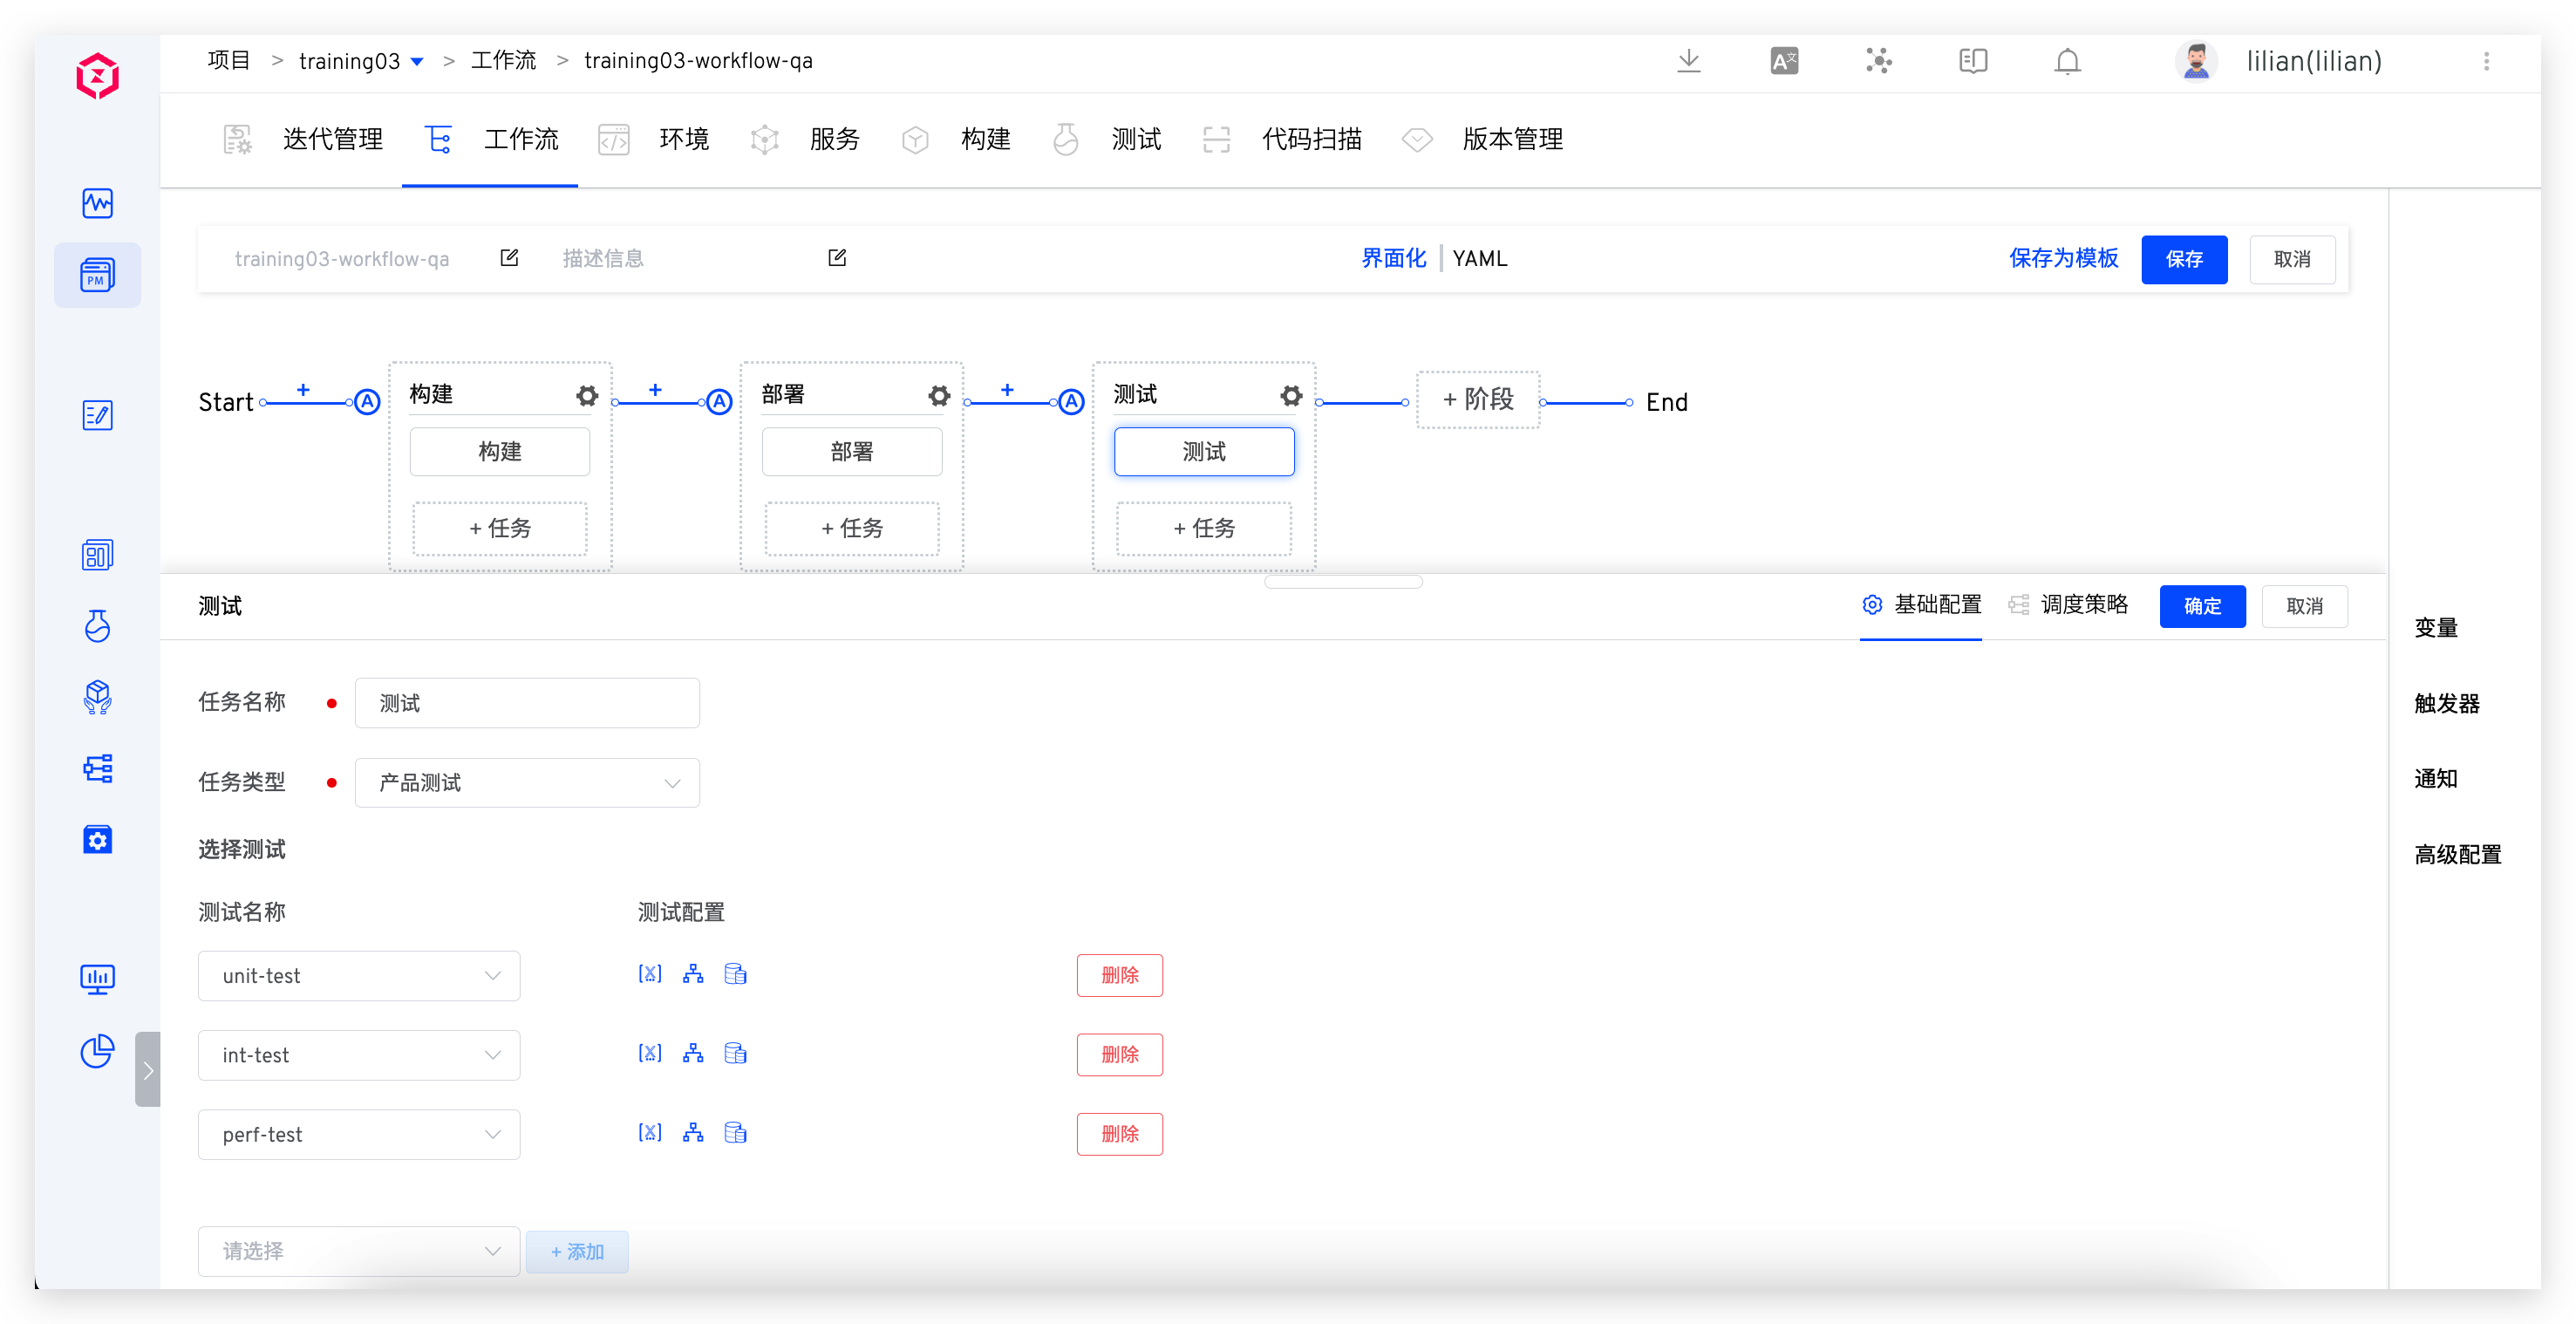
Task: Switch editor to 界面化 view
Action: click(1393, 258)
